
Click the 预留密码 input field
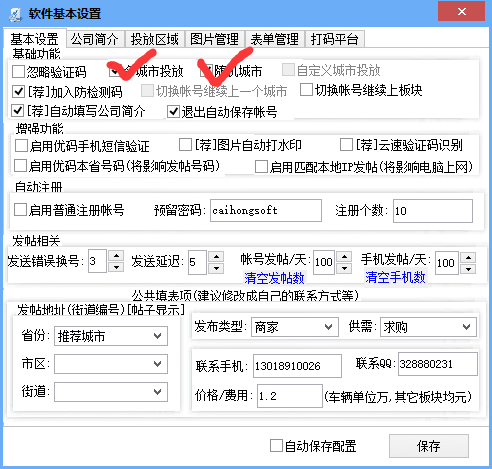(x=266, y=210)
